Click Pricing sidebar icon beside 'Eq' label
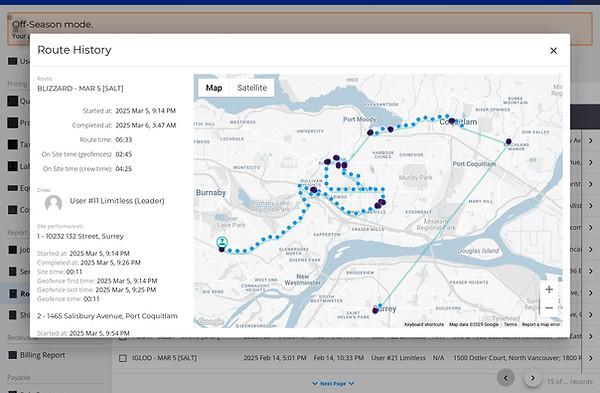Screen dimensions: 600x393 13,188
